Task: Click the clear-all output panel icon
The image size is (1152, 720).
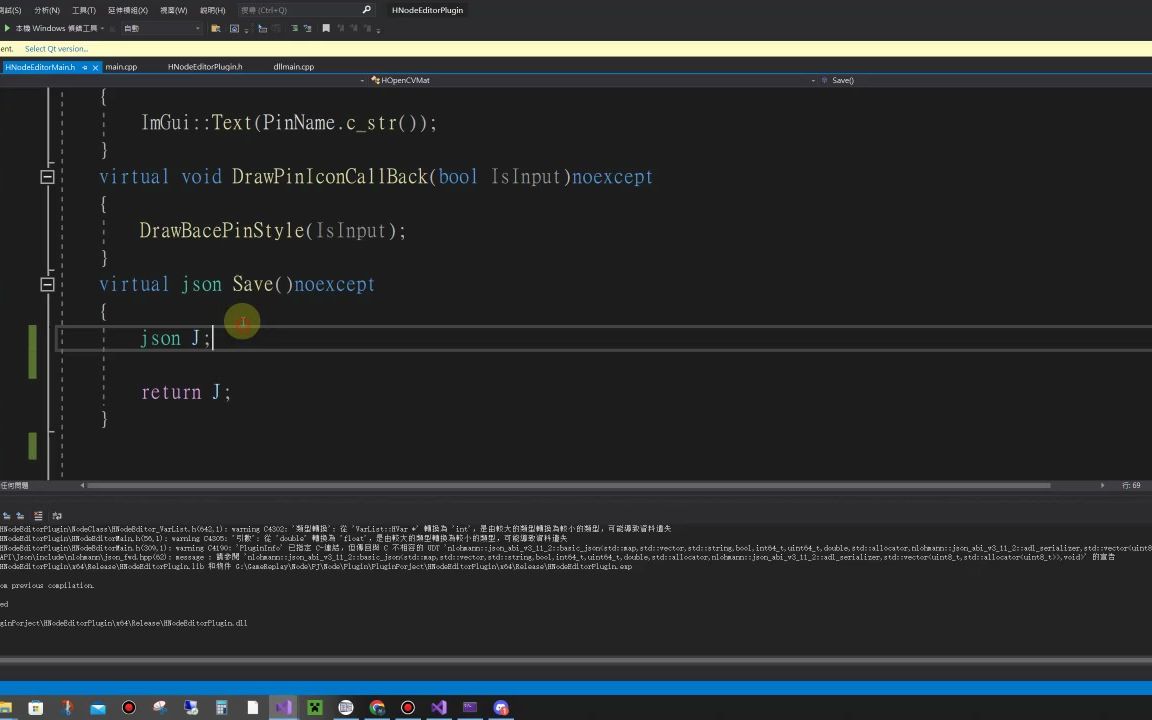Action: pyautogui.click(x=38, y=516)
